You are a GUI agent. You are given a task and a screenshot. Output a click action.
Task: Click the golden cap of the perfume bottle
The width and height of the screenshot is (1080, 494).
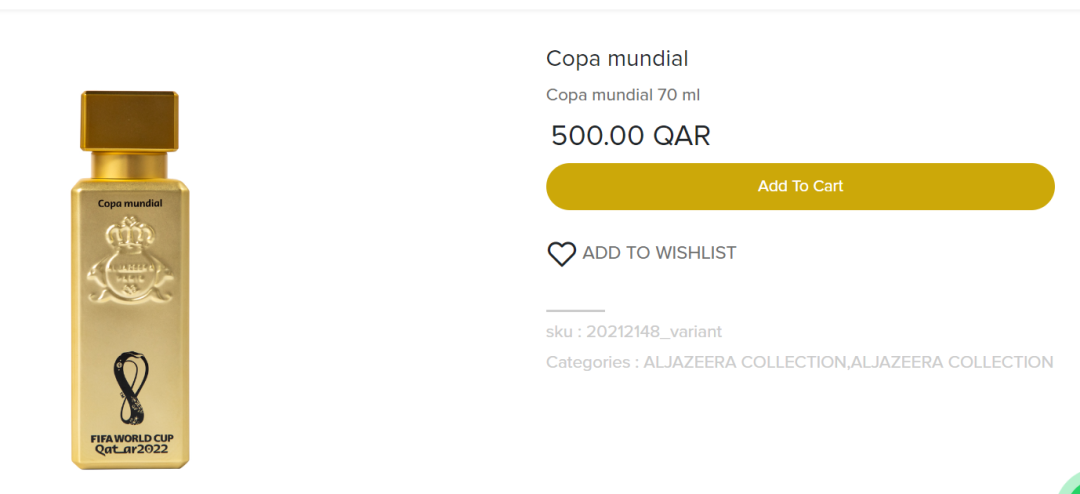click(130, 120)
